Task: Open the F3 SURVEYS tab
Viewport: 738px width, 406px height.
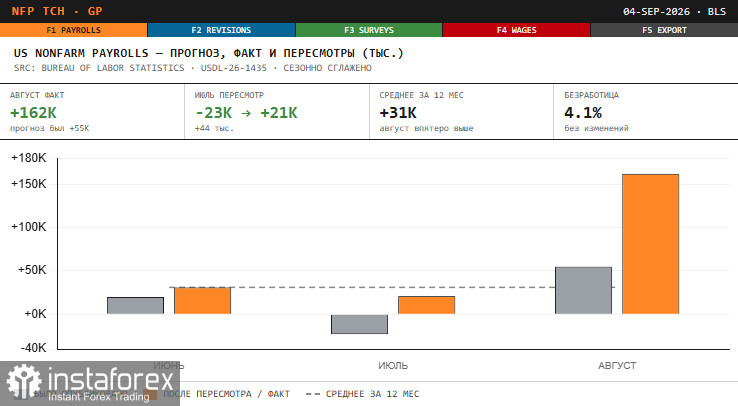Action: pyautogui.click(x=369, y=30)
